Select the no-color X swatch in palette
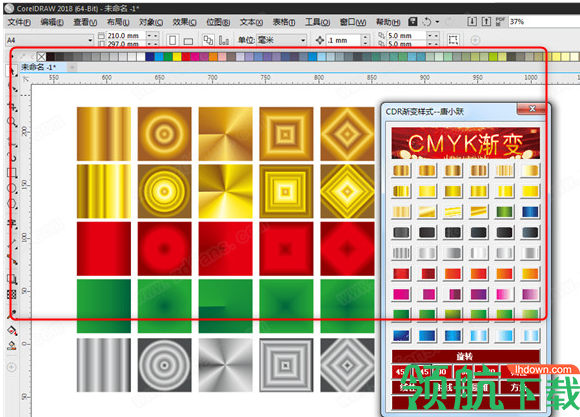Screen dimensions: 580x417 coord(41,57)
